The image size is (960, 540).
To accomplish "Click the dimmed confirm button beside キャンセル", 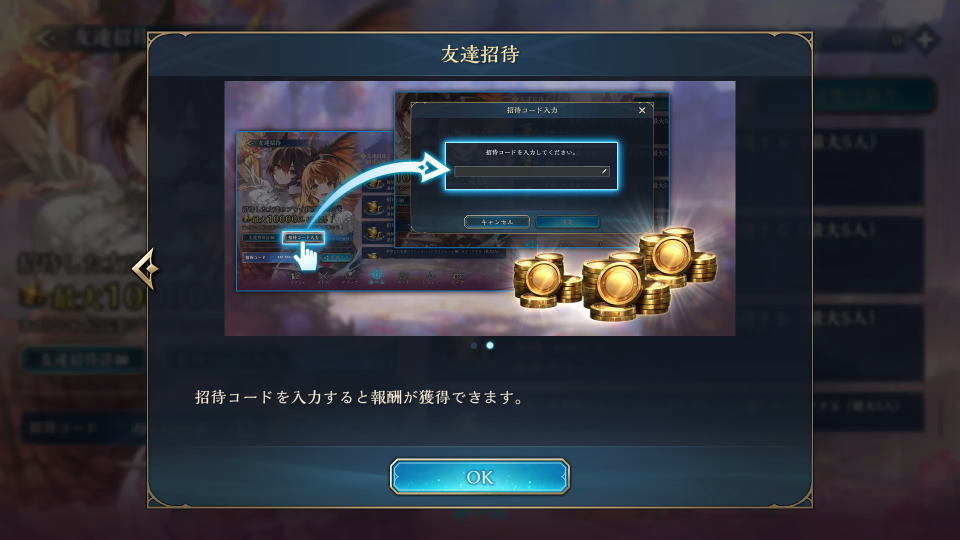I will pyautogui.click(x=567, y=222).
